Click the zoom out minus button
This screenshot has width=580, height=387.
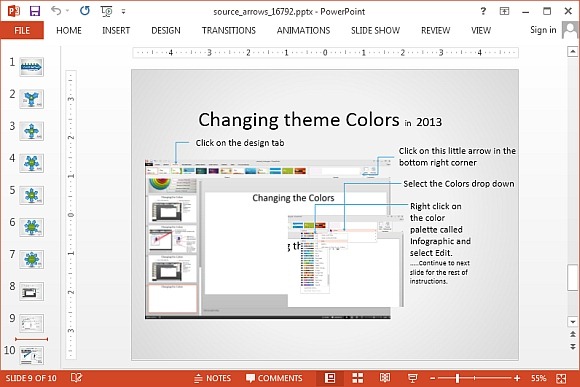432,378
